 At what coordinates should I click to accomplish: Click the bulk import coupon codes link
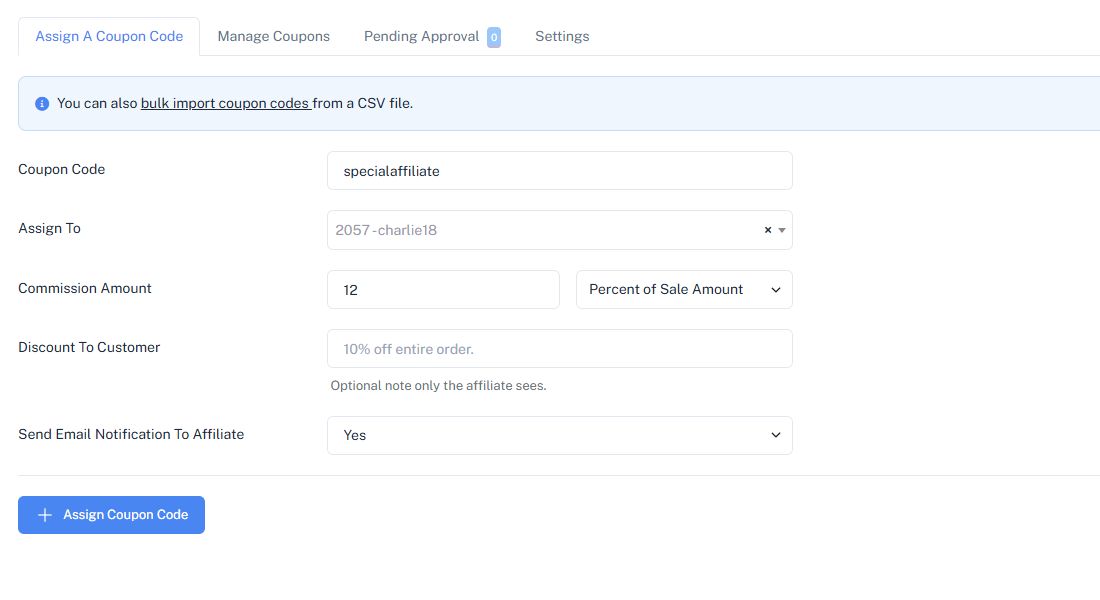225,103
